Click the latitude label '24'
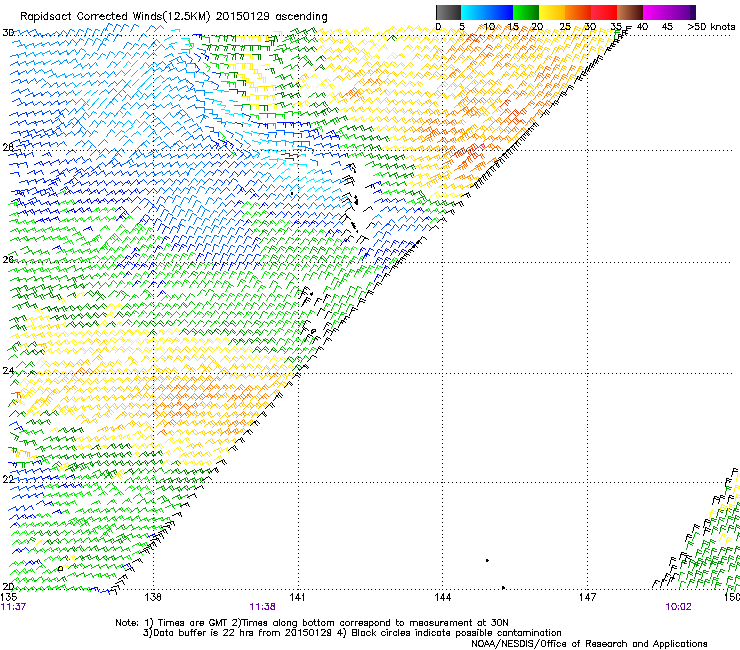This screenshot has width=740, height=650. pos(8,371)
